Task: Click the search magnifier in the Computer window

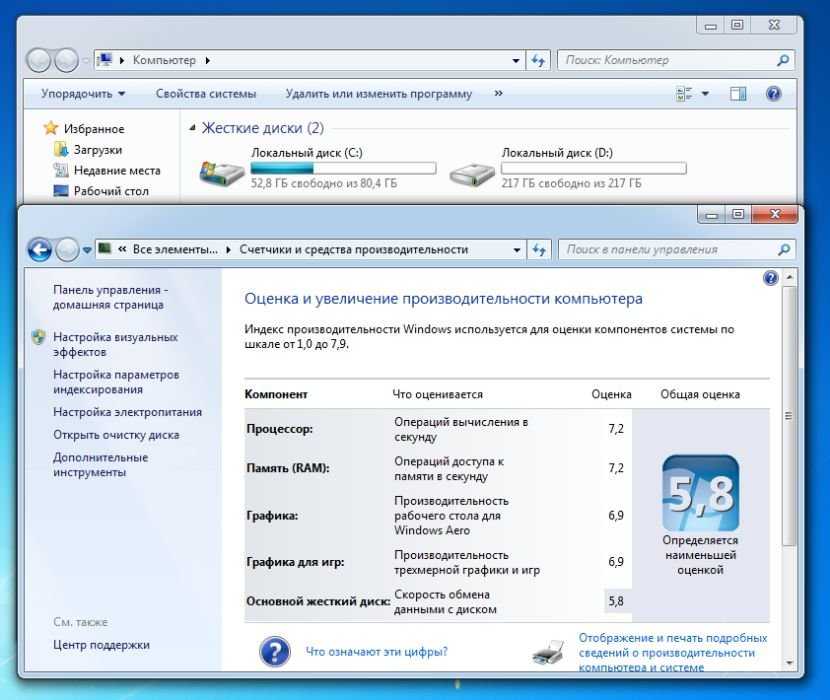Action: pyautogui.click(x=783, y=60)
